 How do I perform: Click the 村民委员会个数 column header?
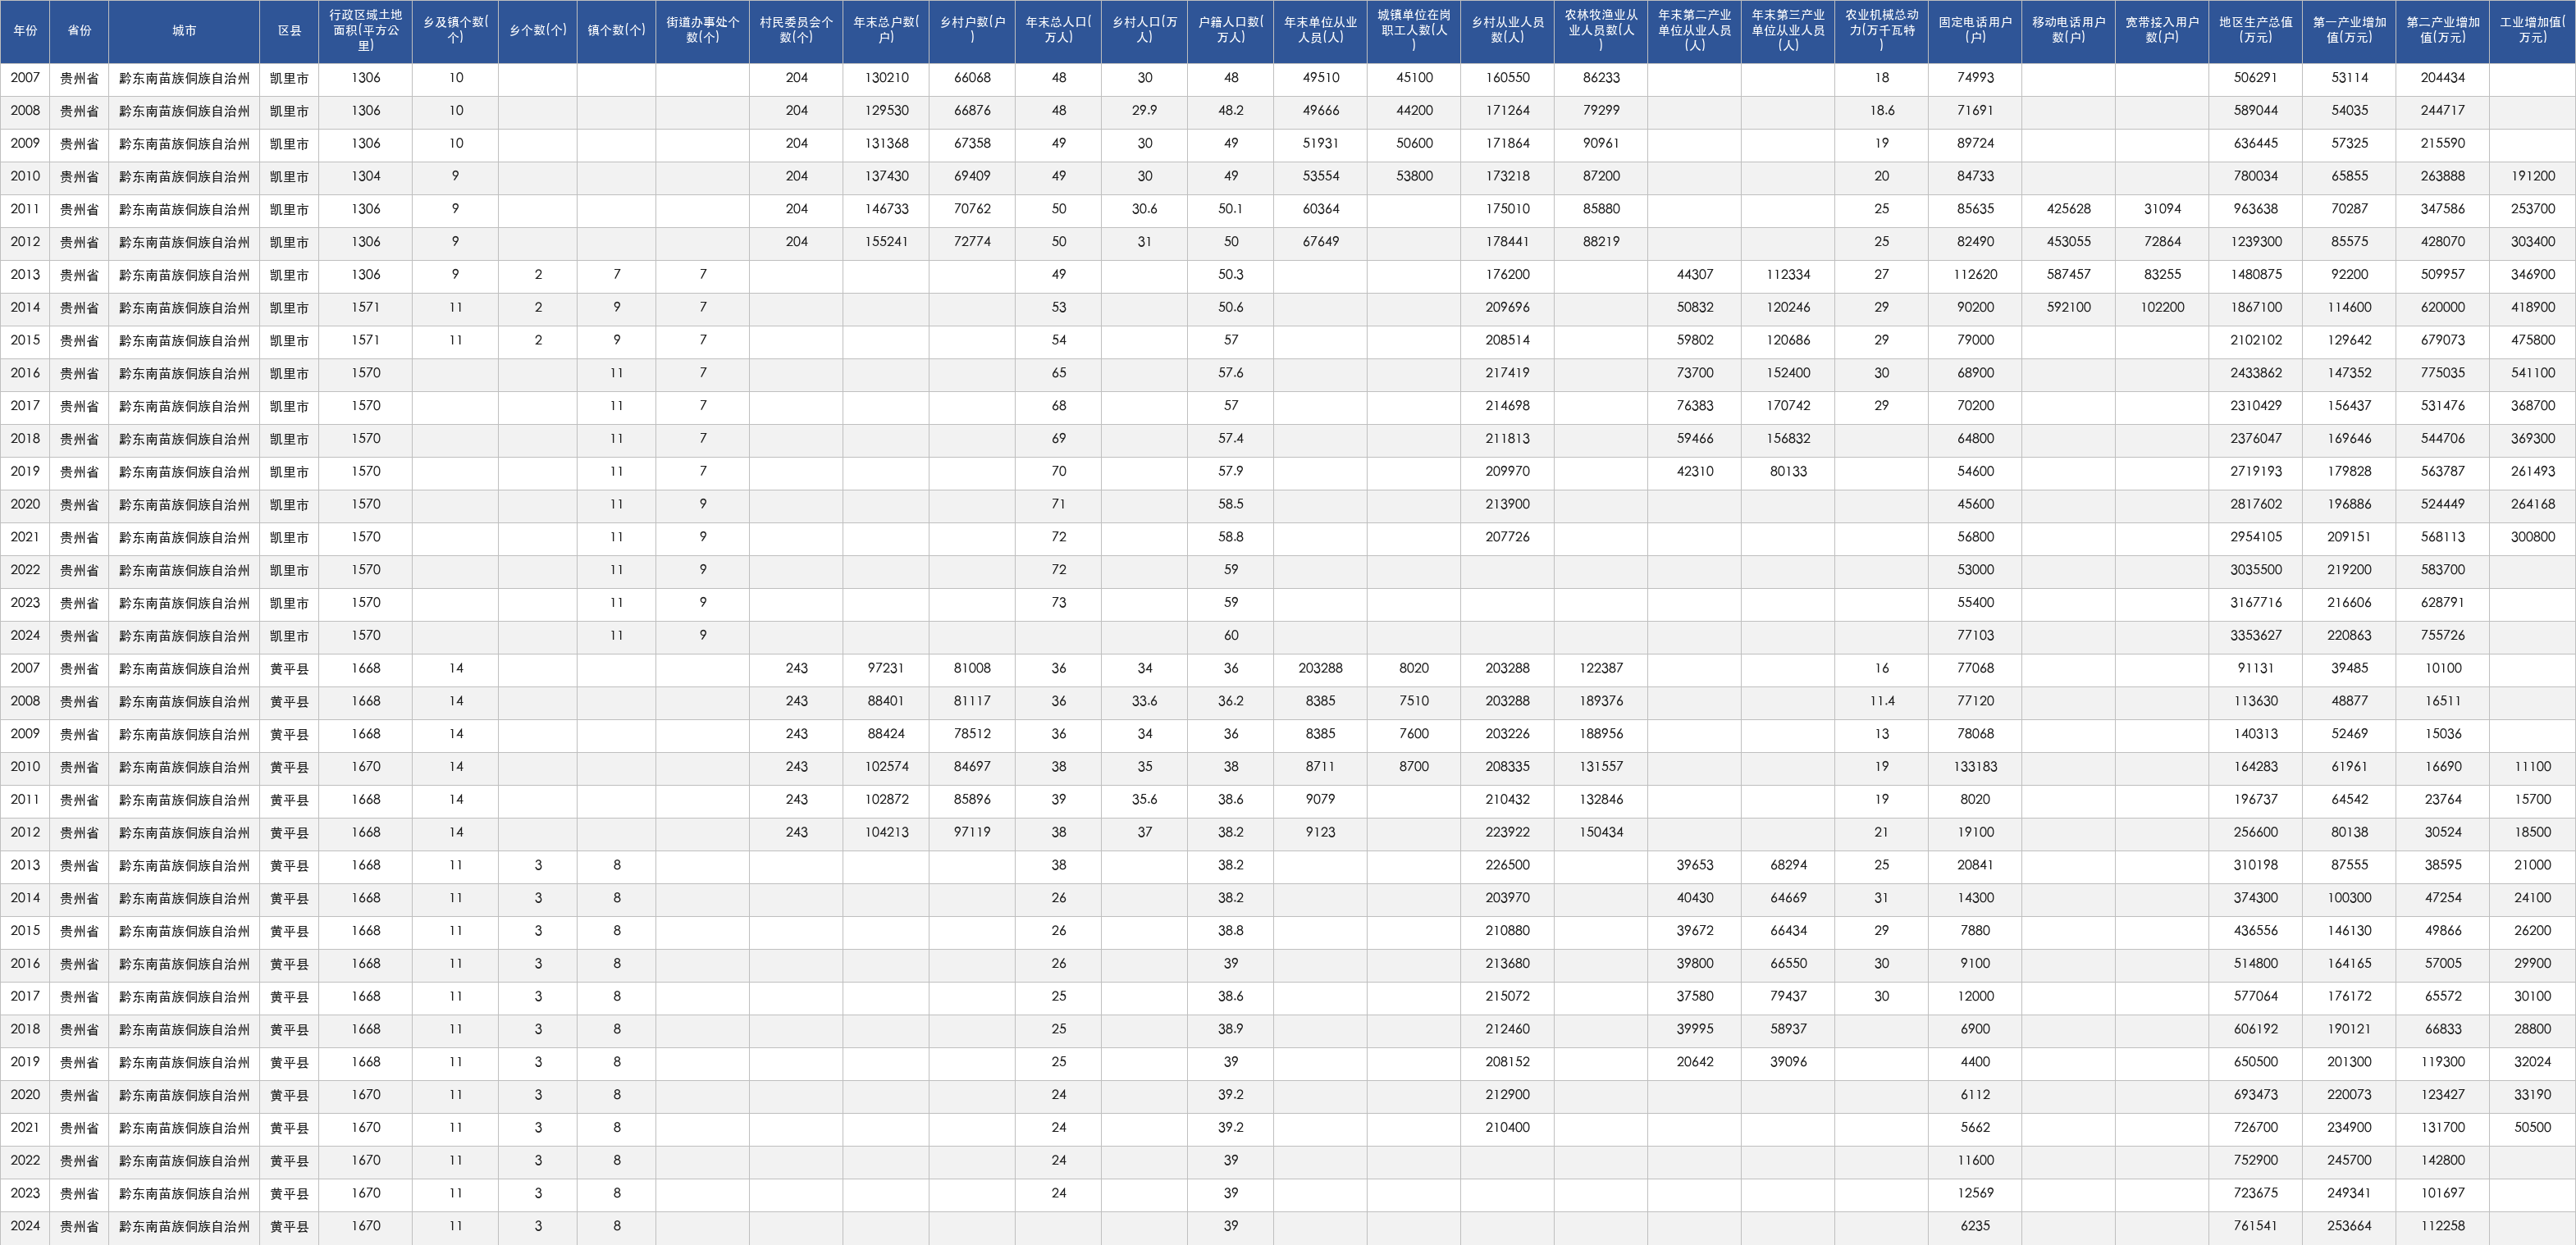(x=796, y=31)
